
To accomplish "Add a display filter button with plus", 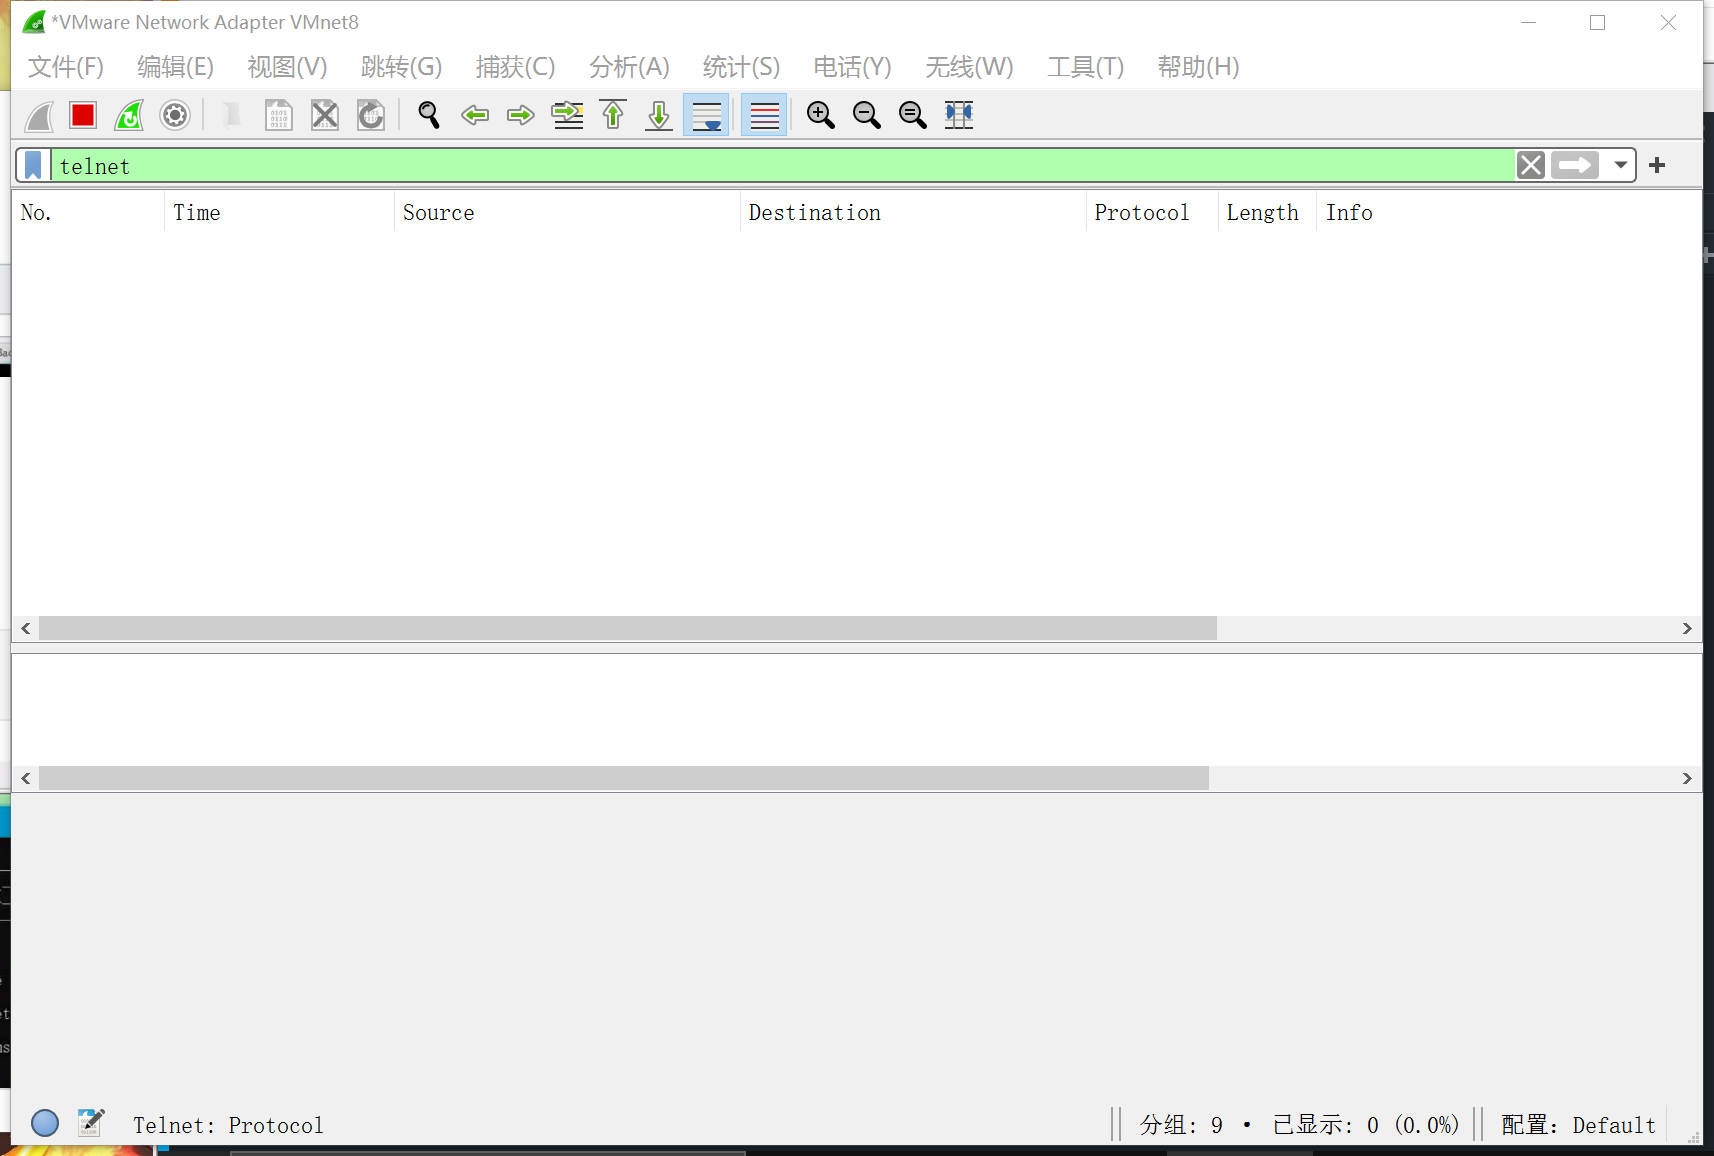I will [x=1657, y=165].
